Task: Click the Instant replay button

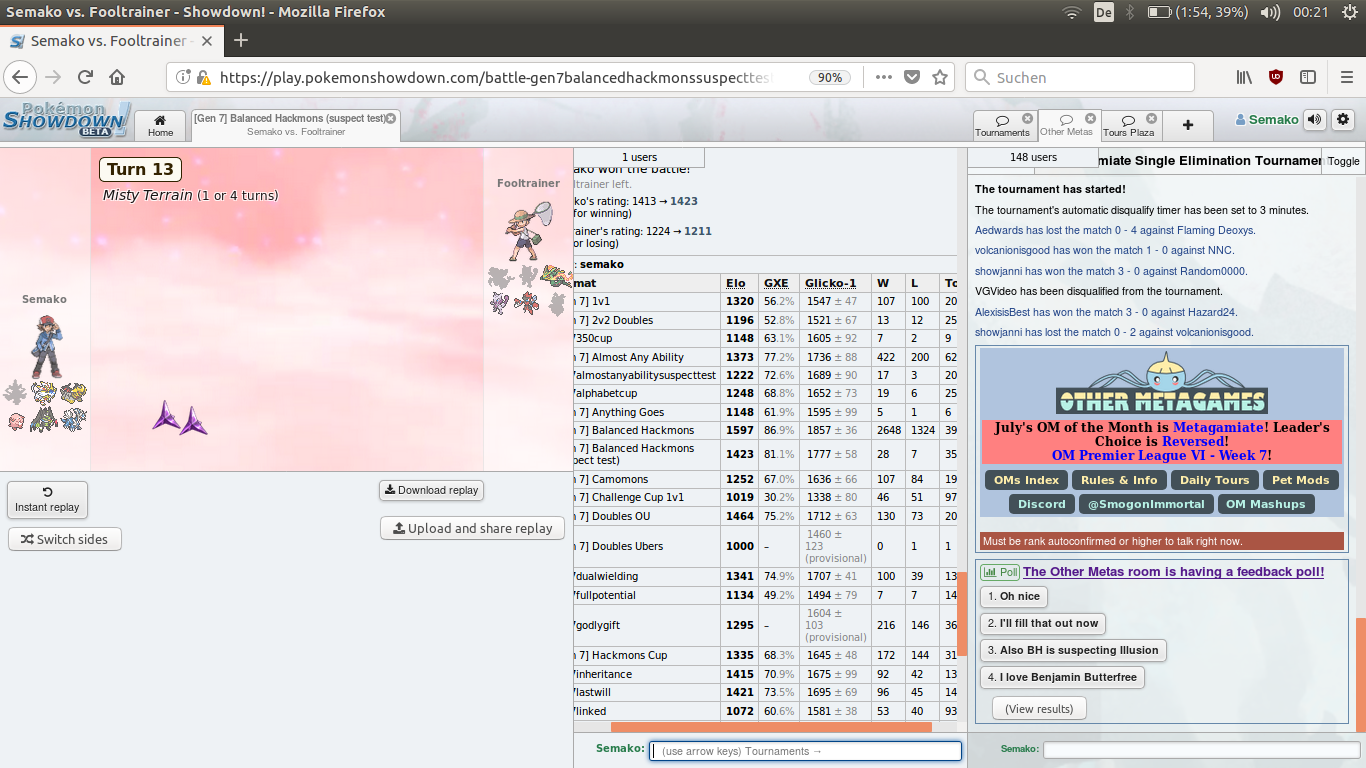Action: (47, 500)
